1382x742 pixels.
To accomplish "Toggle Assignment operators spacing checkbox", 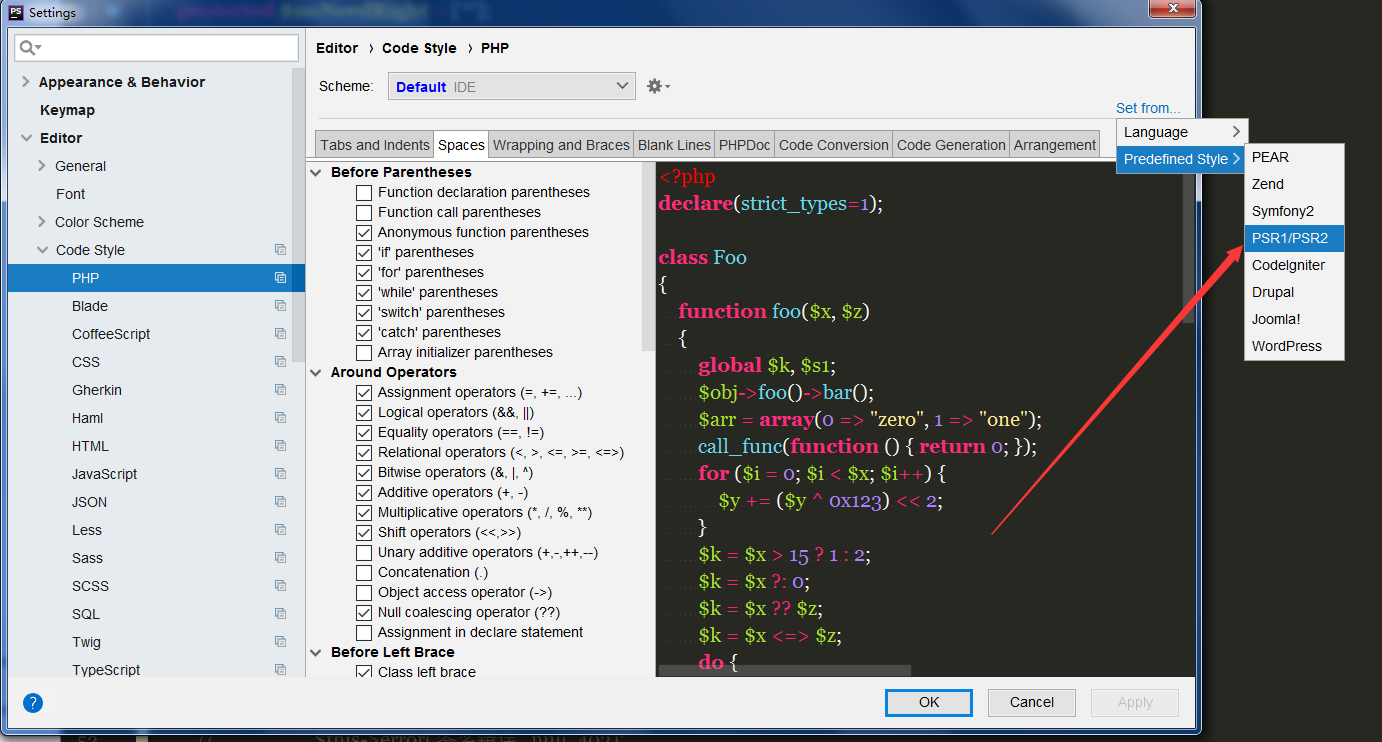I will [x=364, y=392].
